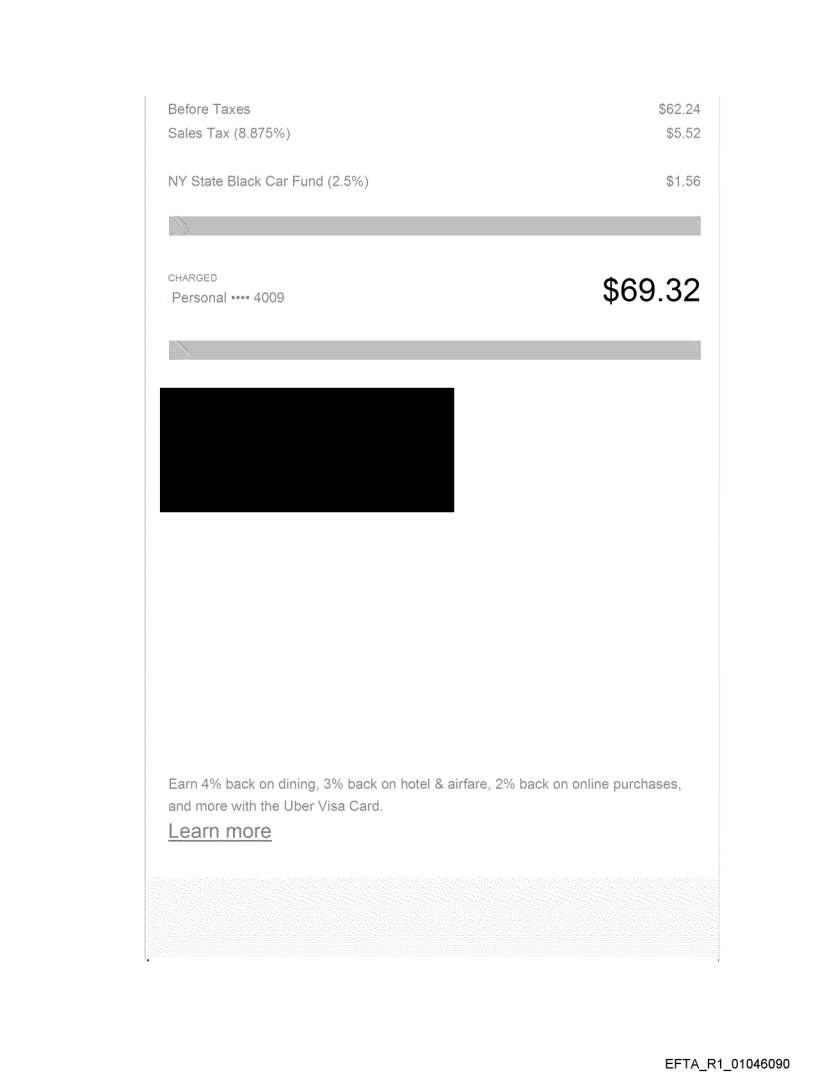Select the $1.56 Black Car Fund amount

click(683, 181)
